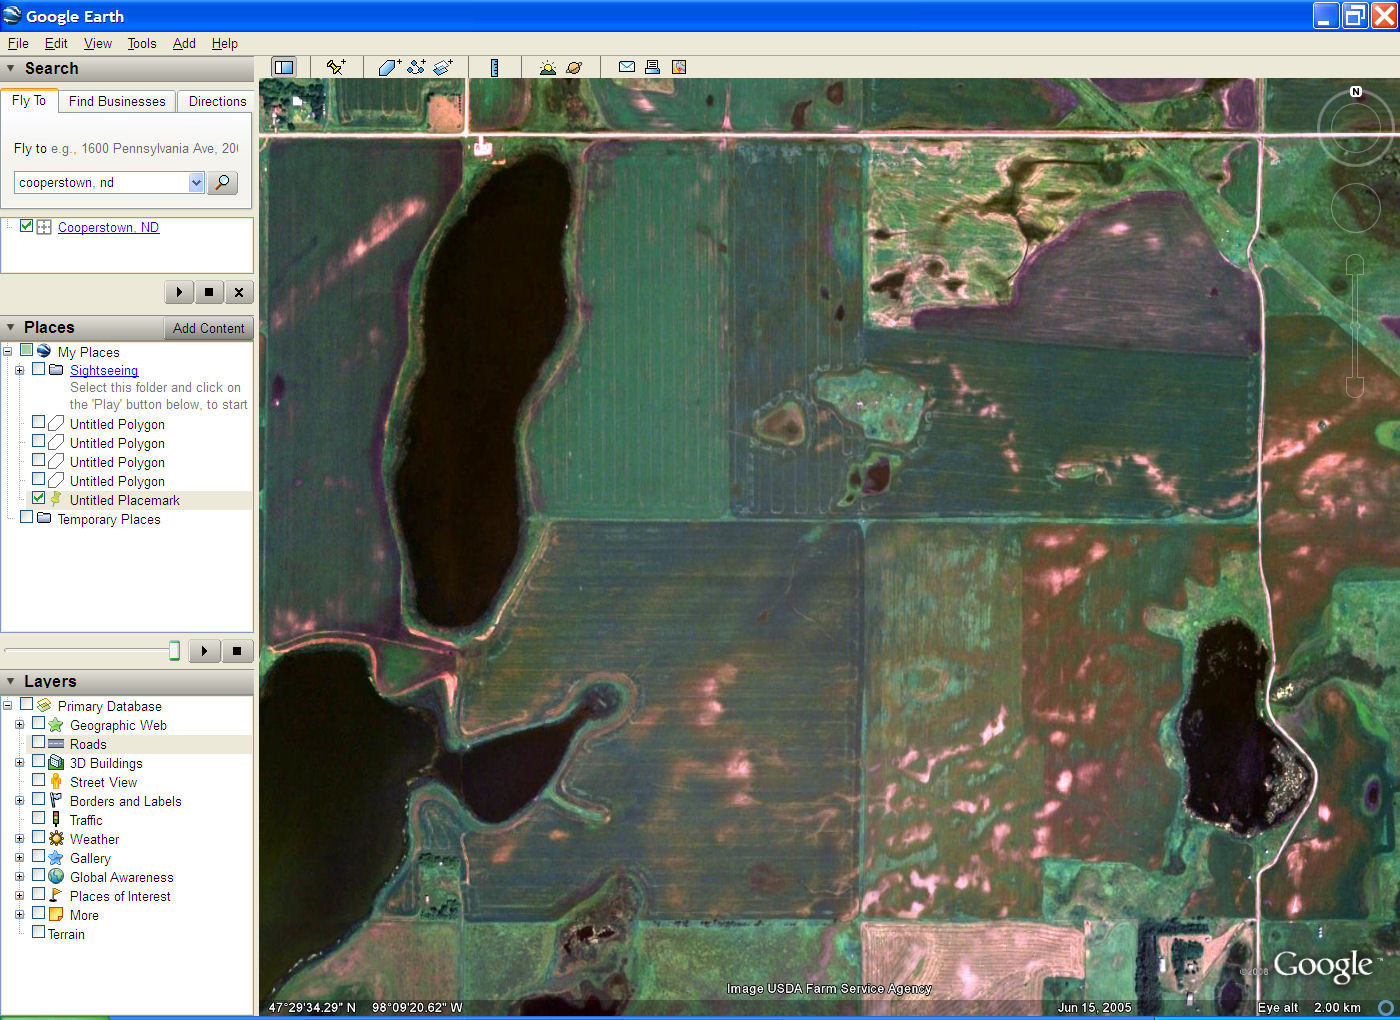Viewport: 1400px width, 1020px height.
Task: Click the search magnifier button
Action: [222, 182]
